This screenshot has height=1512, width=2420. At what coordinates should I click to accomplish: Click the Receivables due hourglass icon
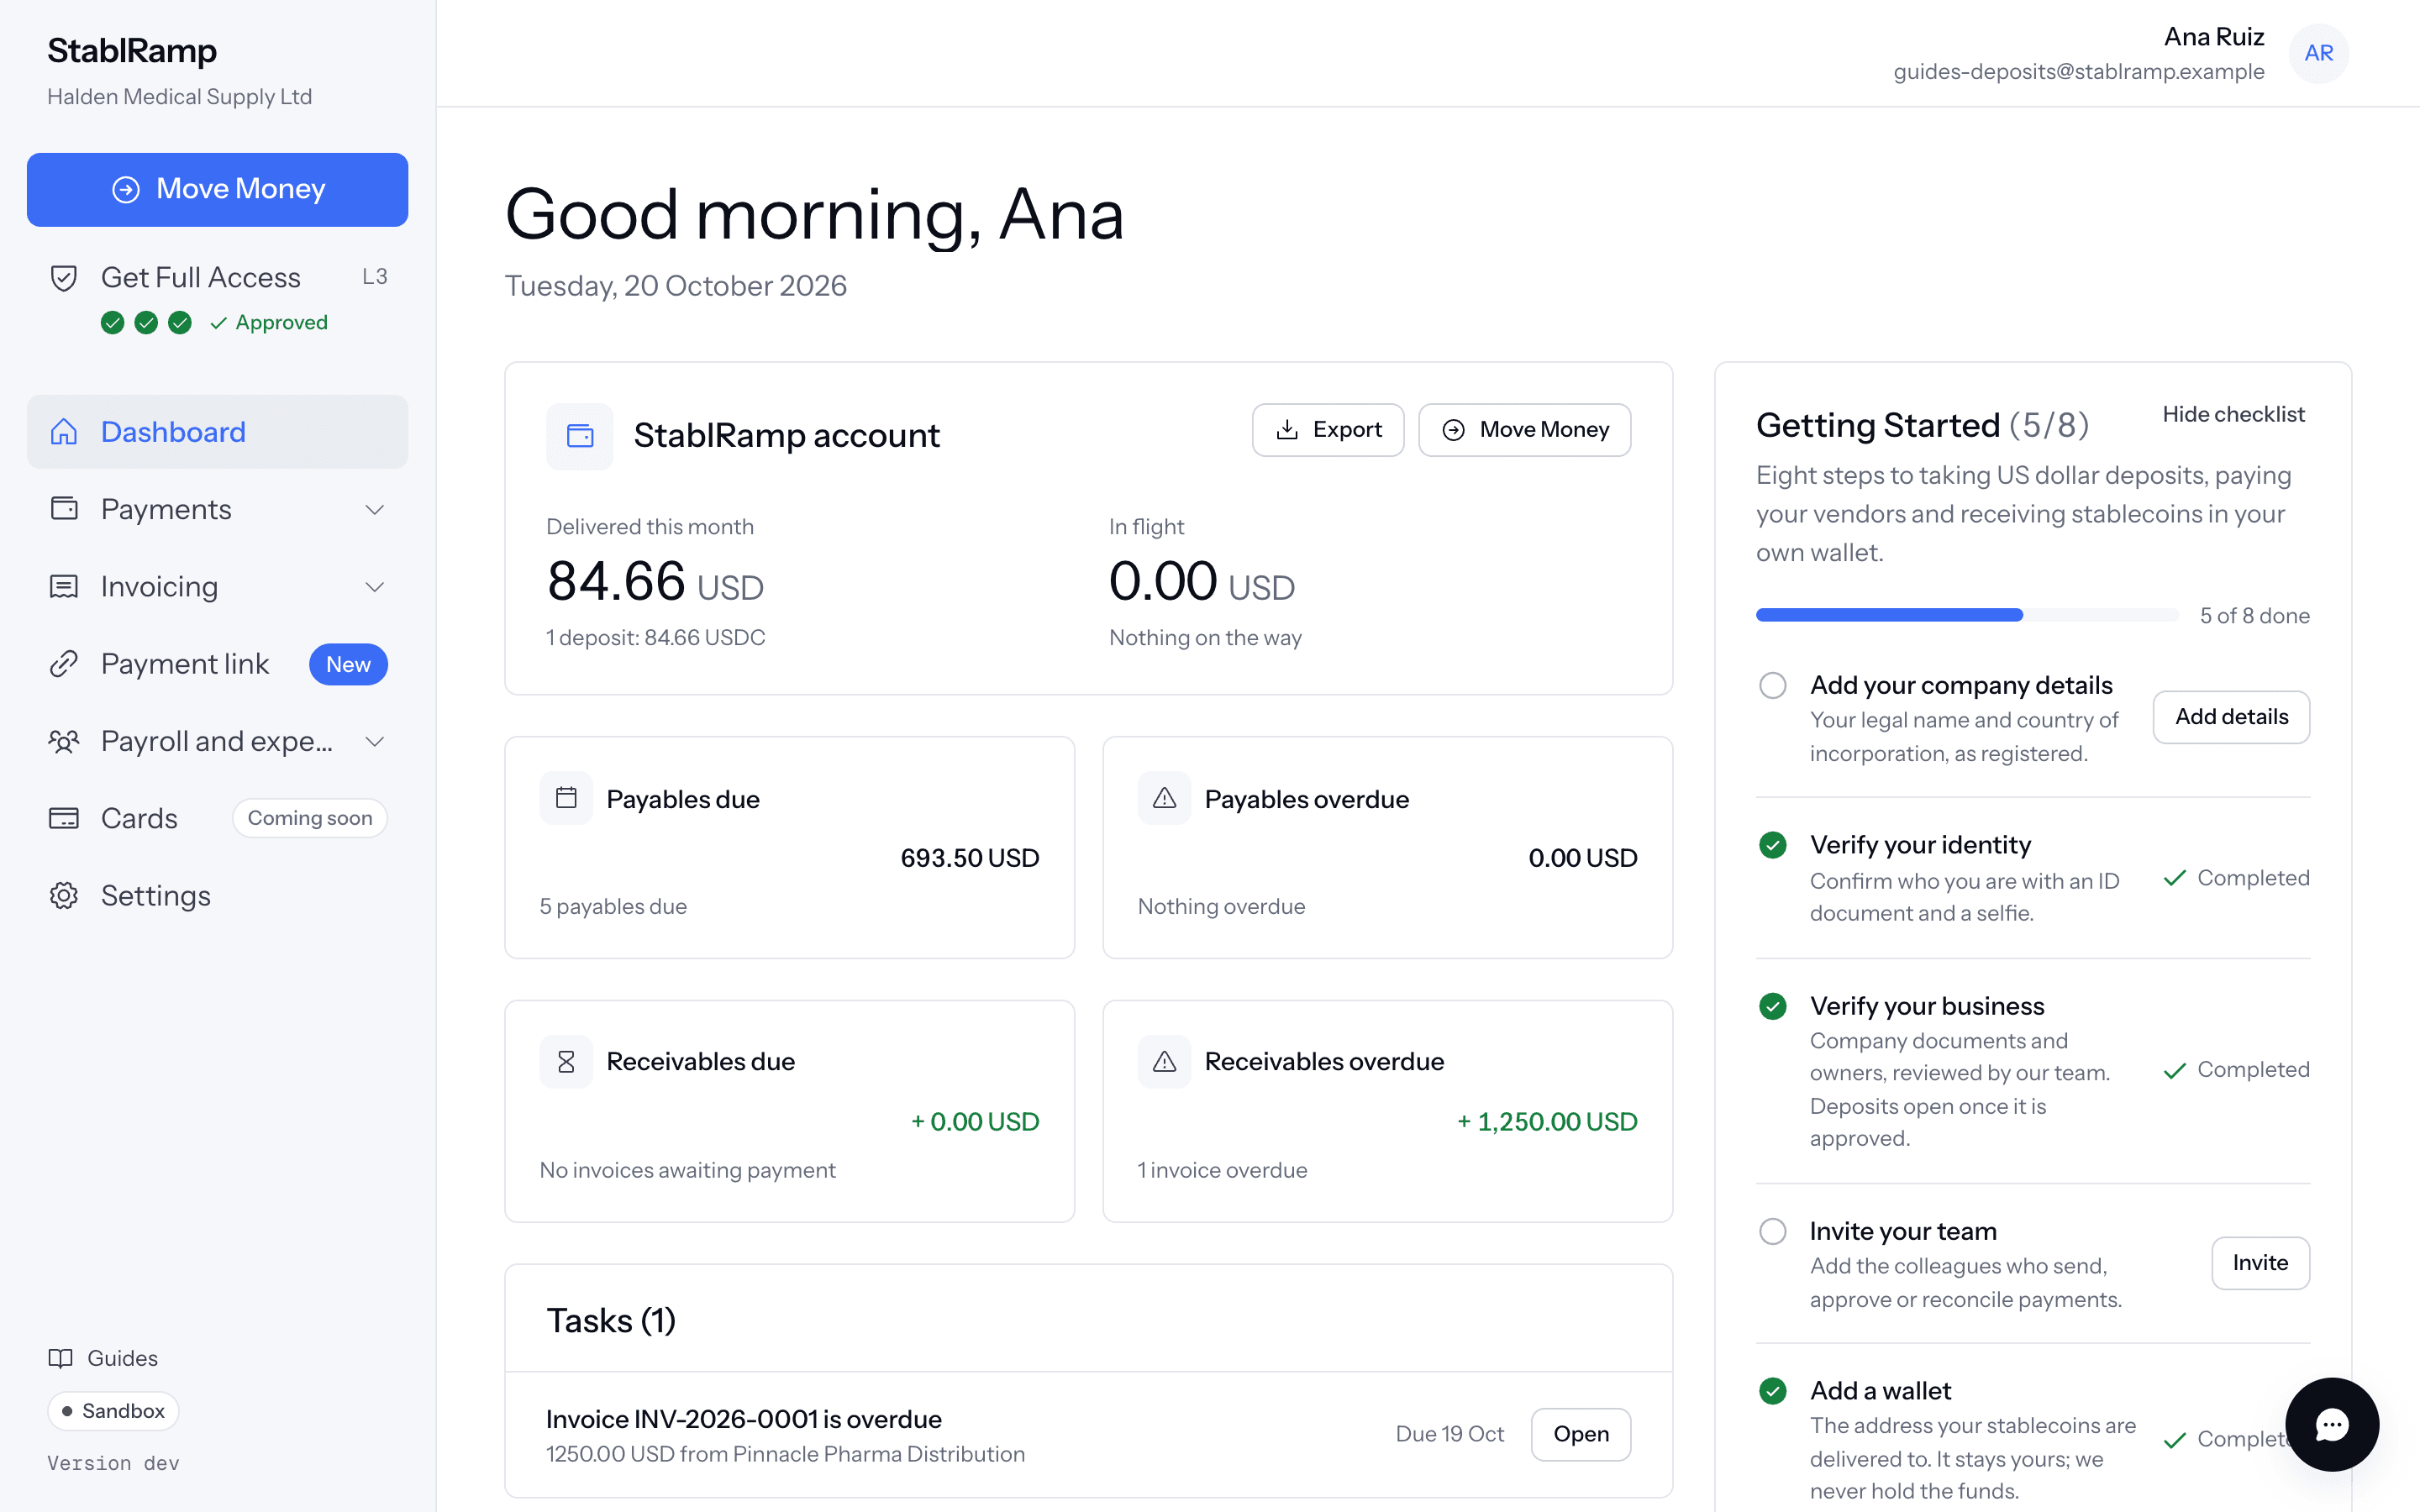[x=566, y=1061]
